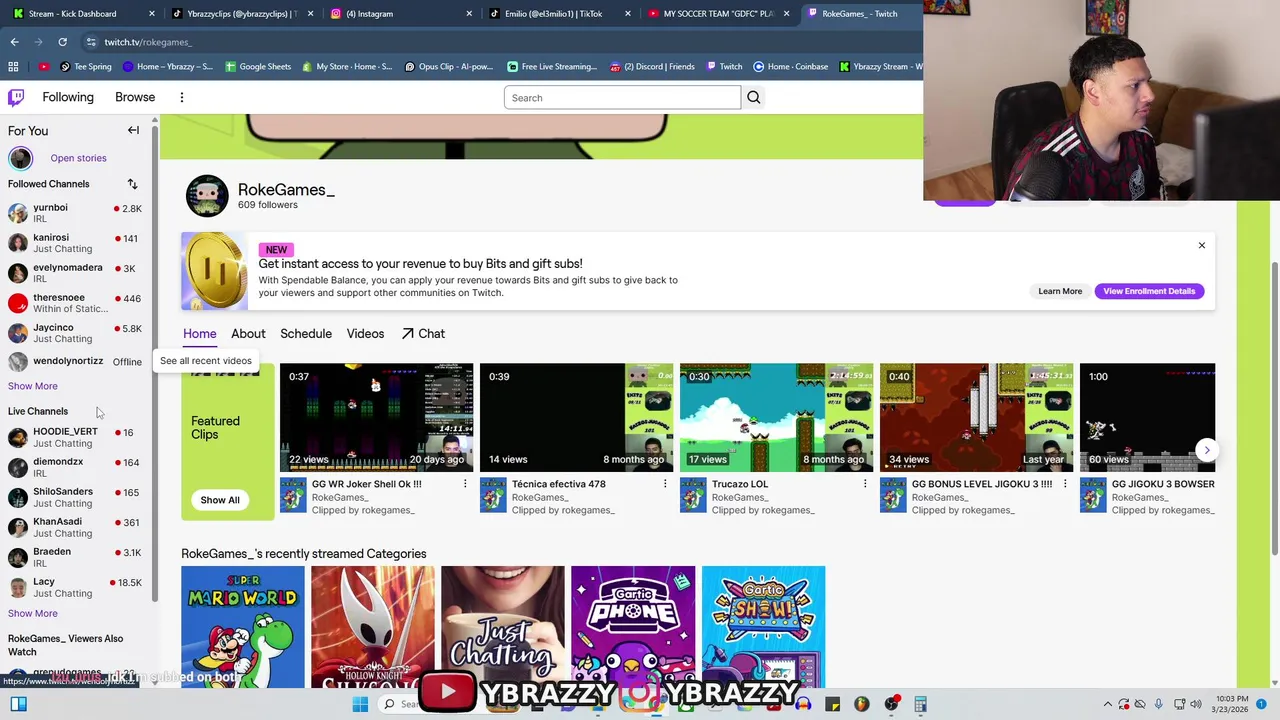The image size is (1280, 720).
Task: Switch to the Emilio TikTok tab
Action: click(560, 14)
